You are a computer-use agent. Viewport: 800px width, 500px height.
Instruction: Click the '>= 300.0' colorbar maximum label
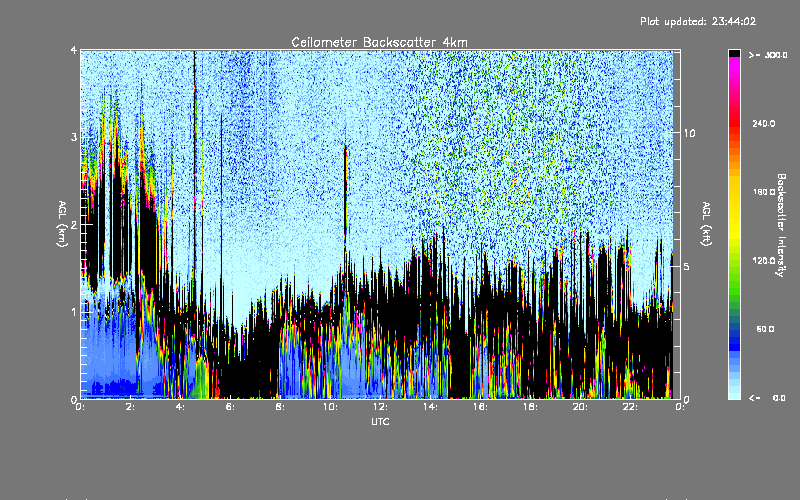768,55
